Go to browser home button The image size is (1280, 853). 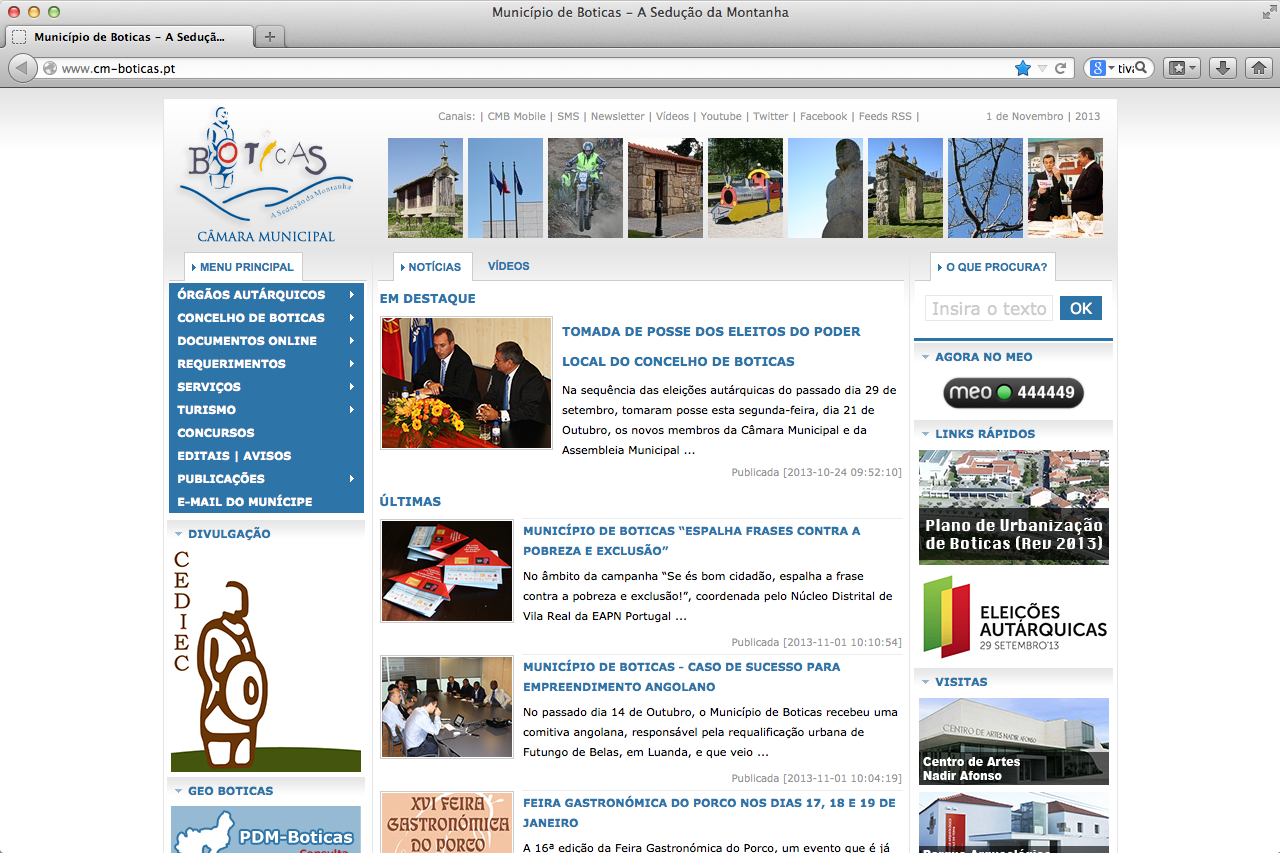pos(1258,68)
